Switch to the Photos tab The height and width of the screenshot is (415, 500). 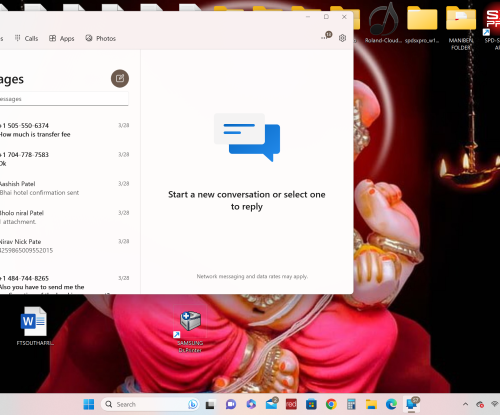(x=100, y=38)
